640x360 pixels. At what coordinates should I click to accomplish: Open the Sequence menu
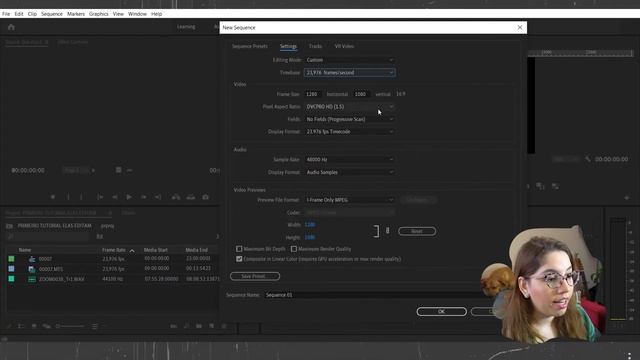click(x=52, y=14)
